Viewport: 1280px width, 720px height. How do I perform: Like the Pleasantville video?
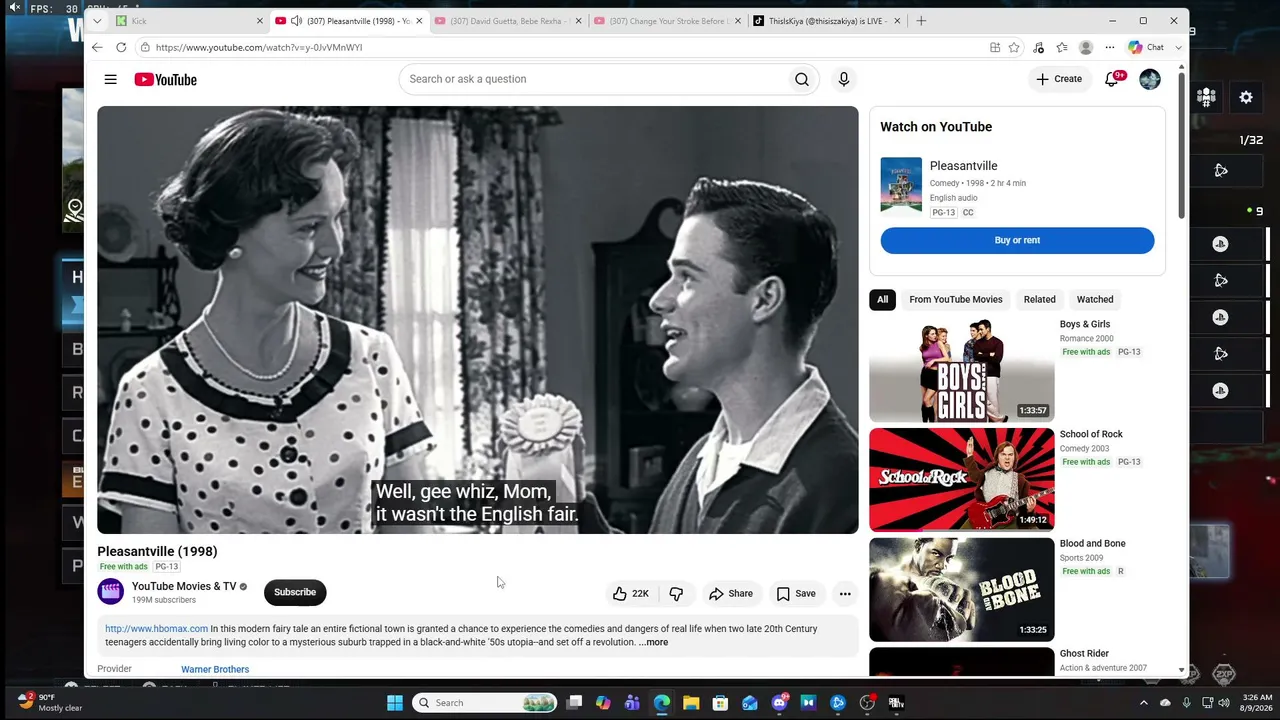pyautogui.click(x=631, y=593)
